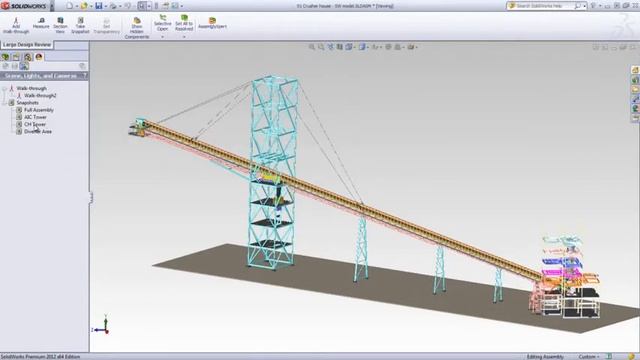640x360 pixels.
Task: Activate the Section View command
Action: pyautogui.click(x=60, y=25)
